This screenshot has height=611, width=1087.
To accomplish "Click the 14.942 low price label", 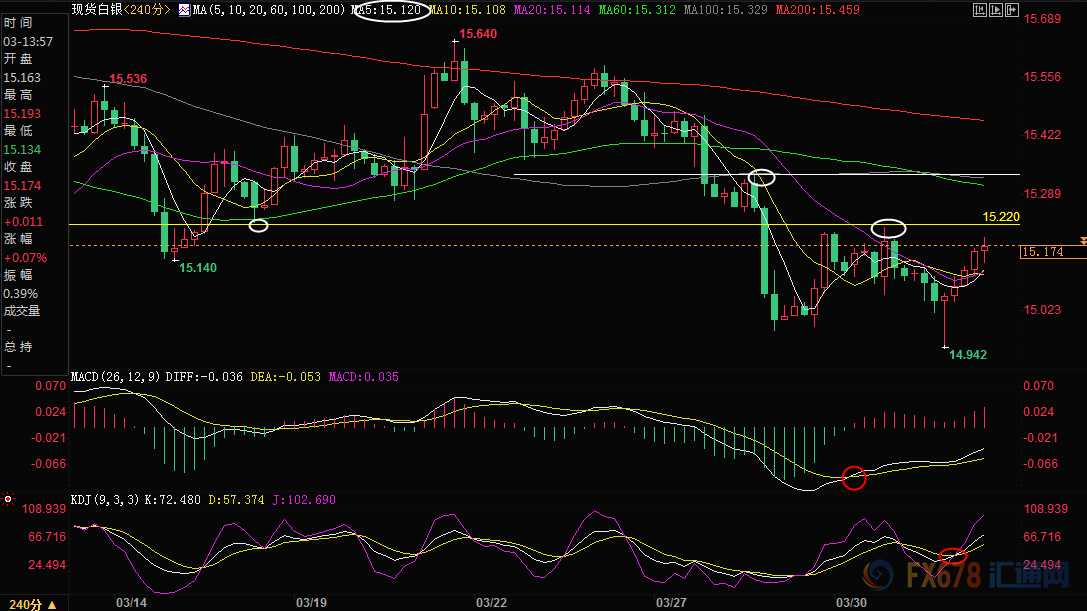I will tap(967, 354).
